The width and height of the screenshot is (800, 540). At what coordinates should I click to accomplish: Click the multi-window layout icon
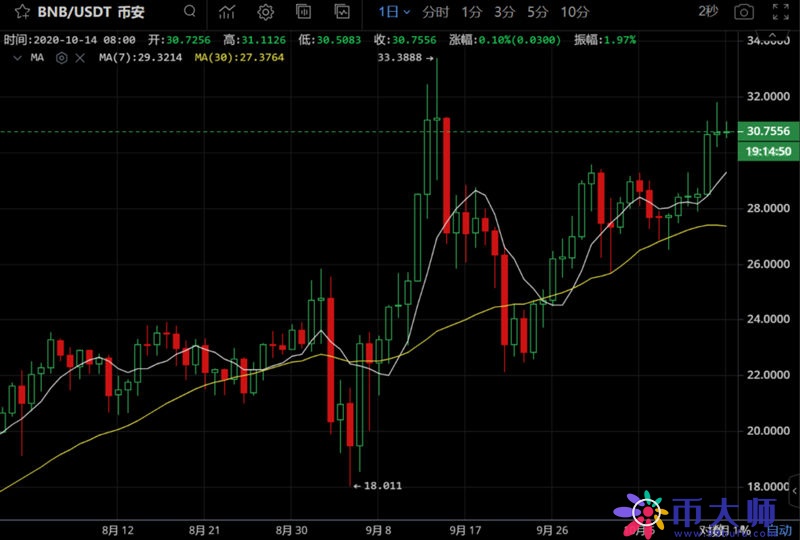[x=304, y=13]
